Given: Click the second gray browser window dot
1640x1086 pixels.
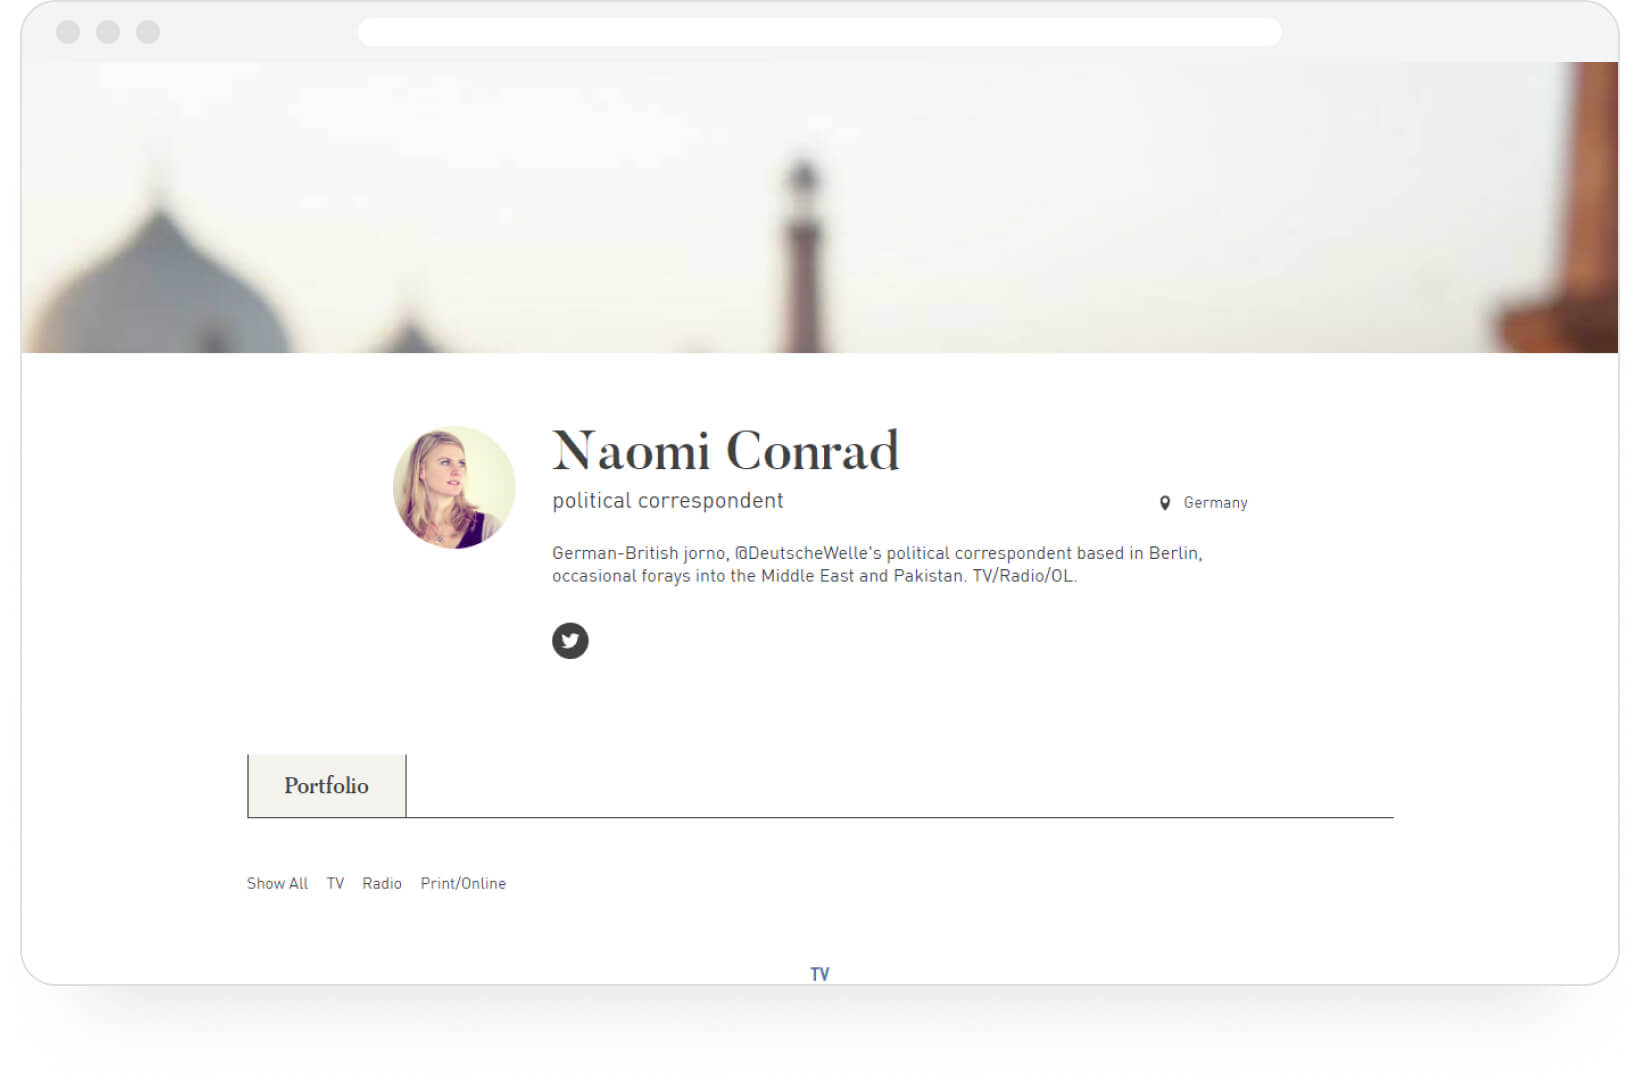Looking at the screenshot, I should (x=108, y=32).
